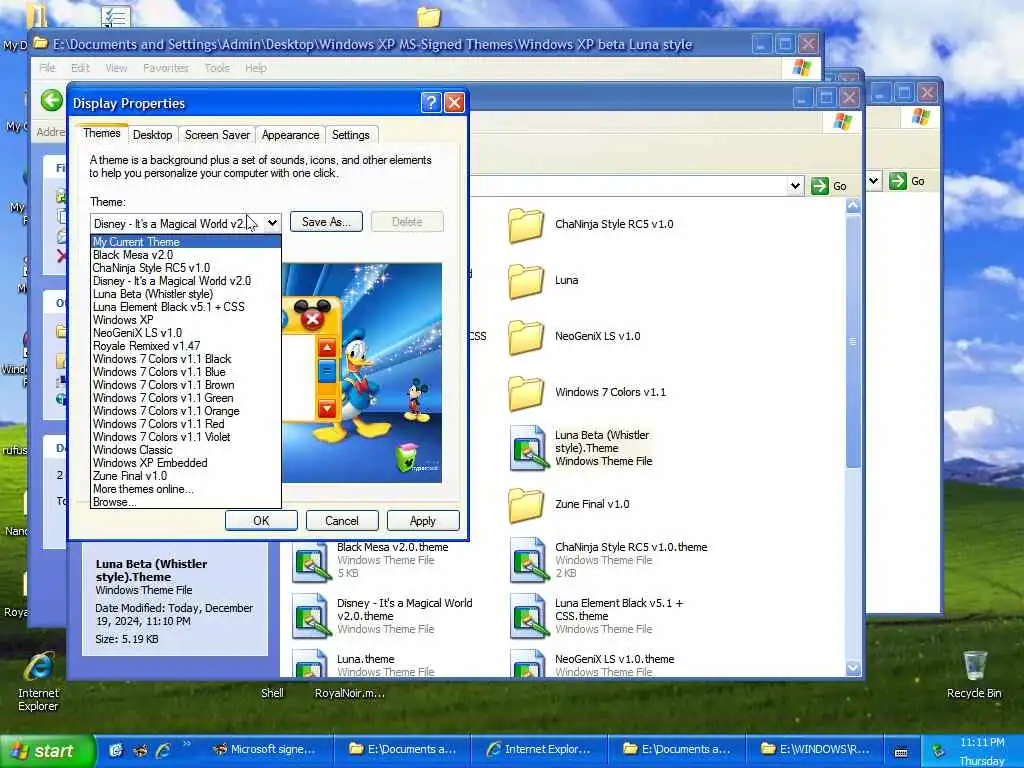
Task: Choose My Current Theme from list
Action: [185, 242]
